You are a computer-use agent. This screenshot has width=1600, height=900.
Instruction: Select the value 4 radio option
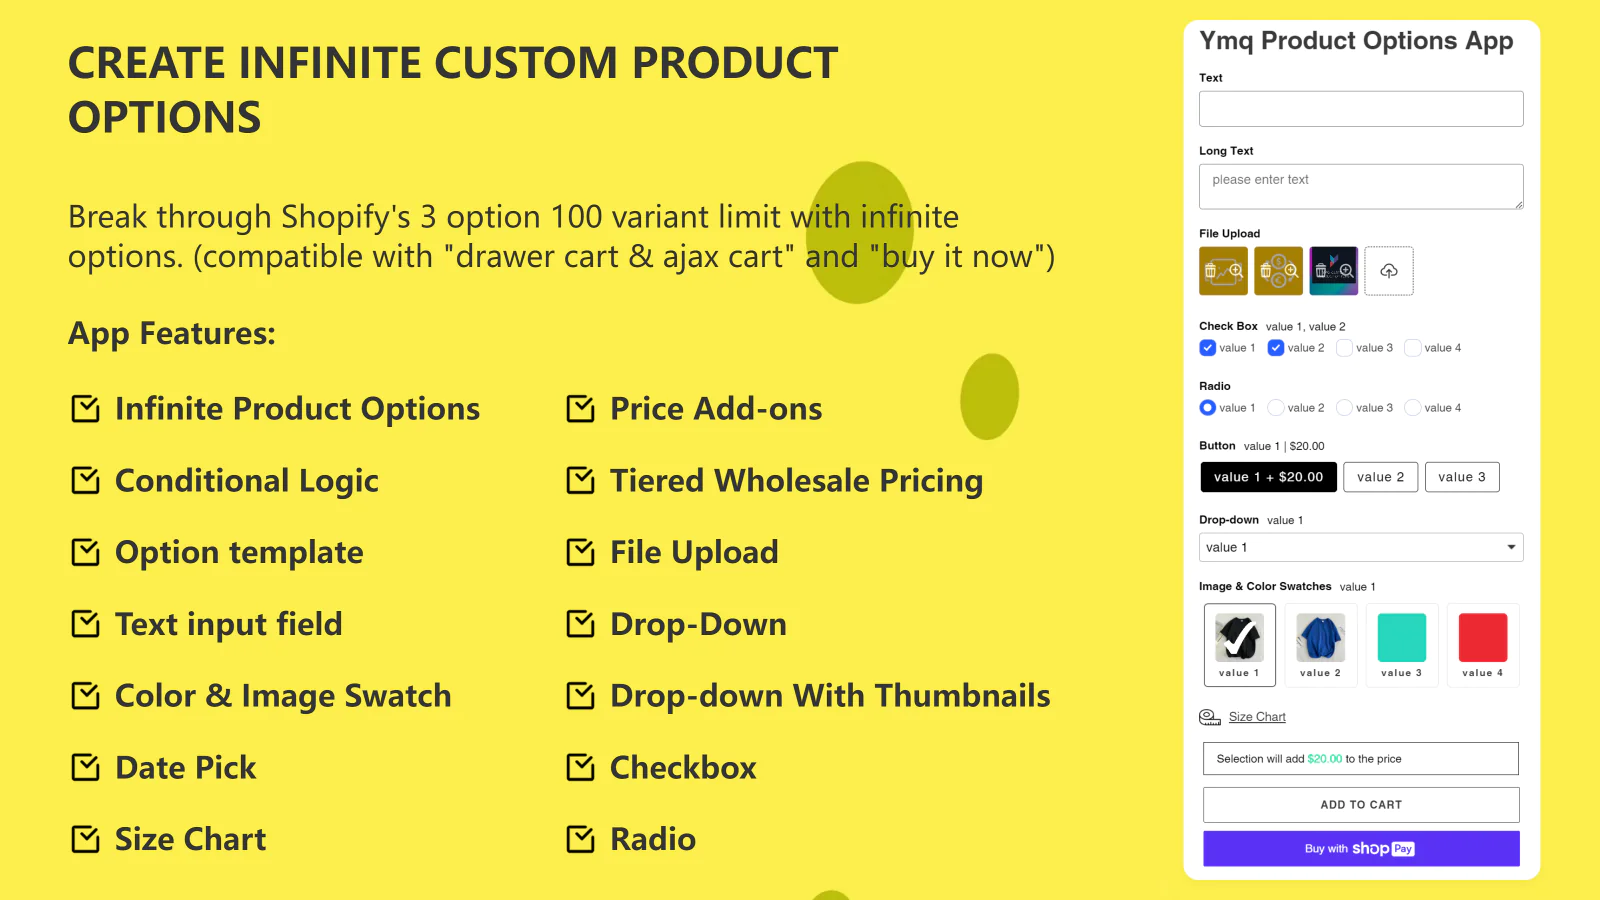1413,408
